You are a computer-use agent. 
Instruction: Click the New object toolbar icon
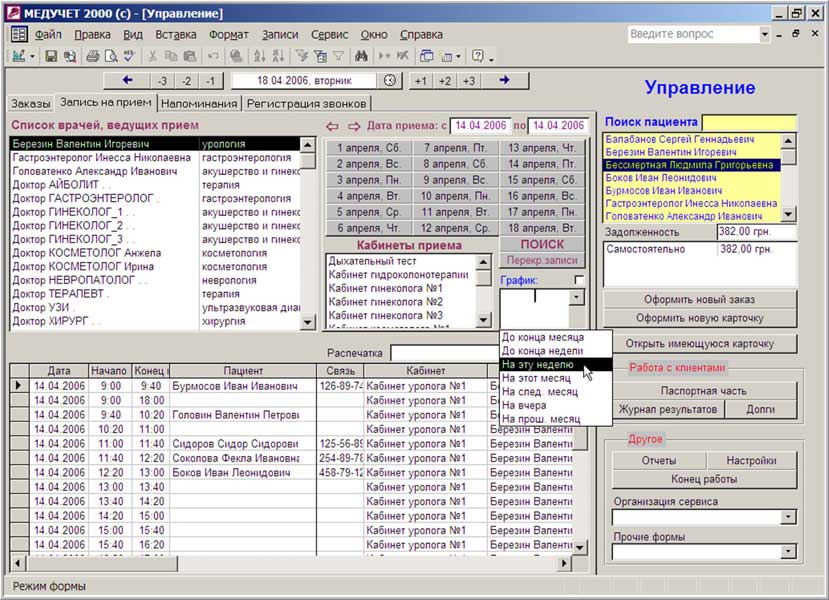point(447,56)
